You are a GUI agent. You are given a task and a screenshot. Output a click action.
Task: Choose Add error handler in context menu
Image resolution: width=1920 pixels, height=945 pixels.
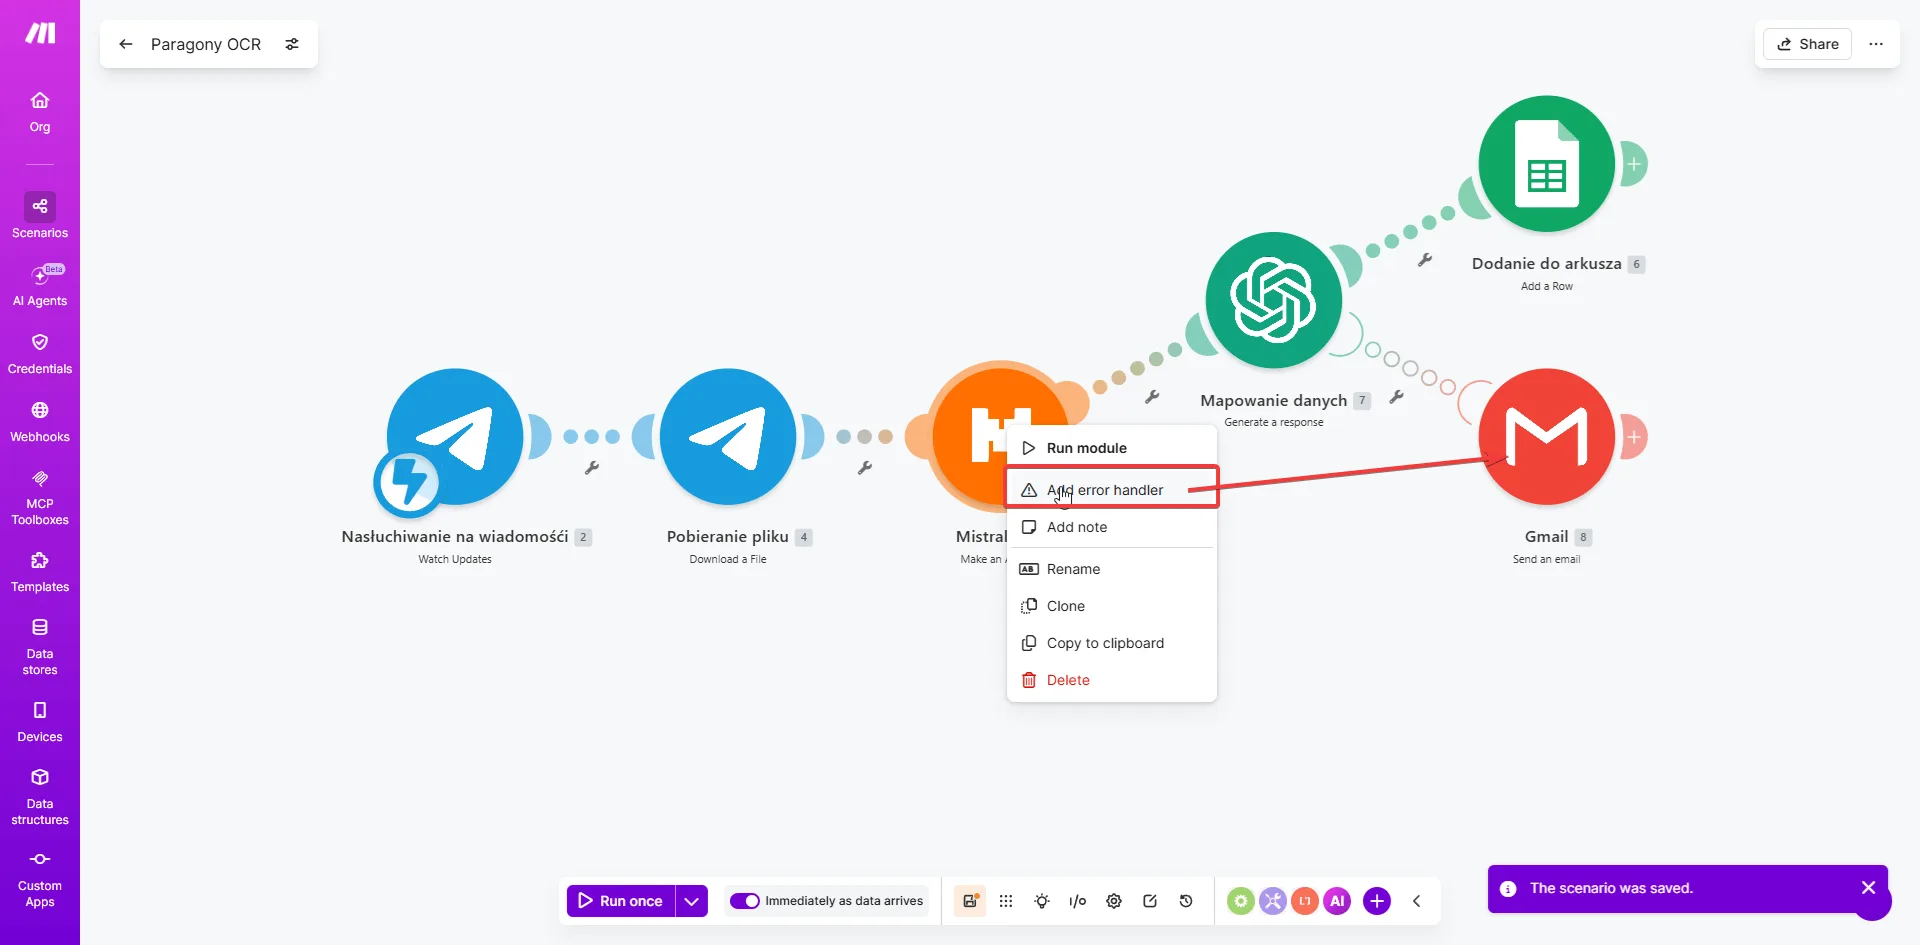point(1111,490)
